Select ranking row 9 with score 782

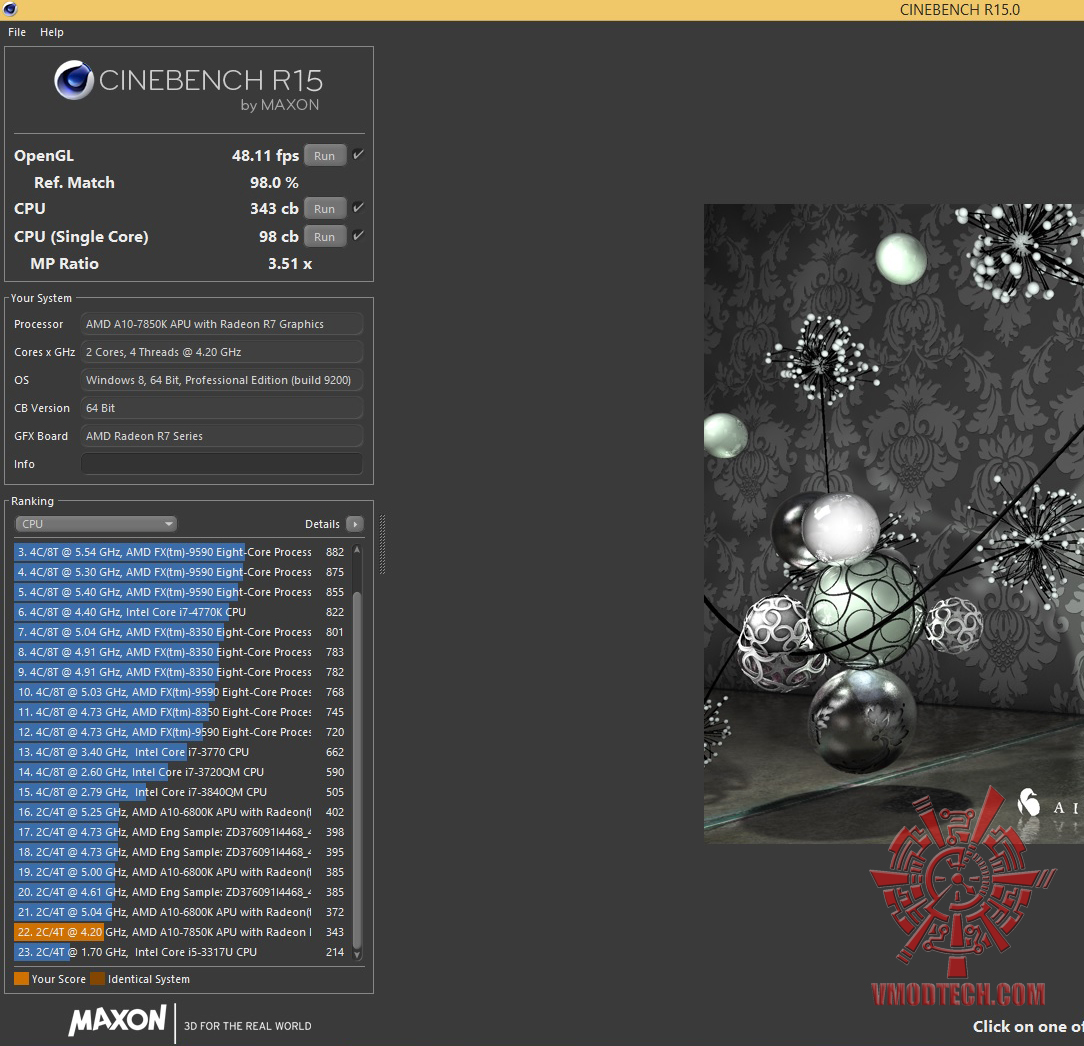pyautogui.click(x=180, y=672)
